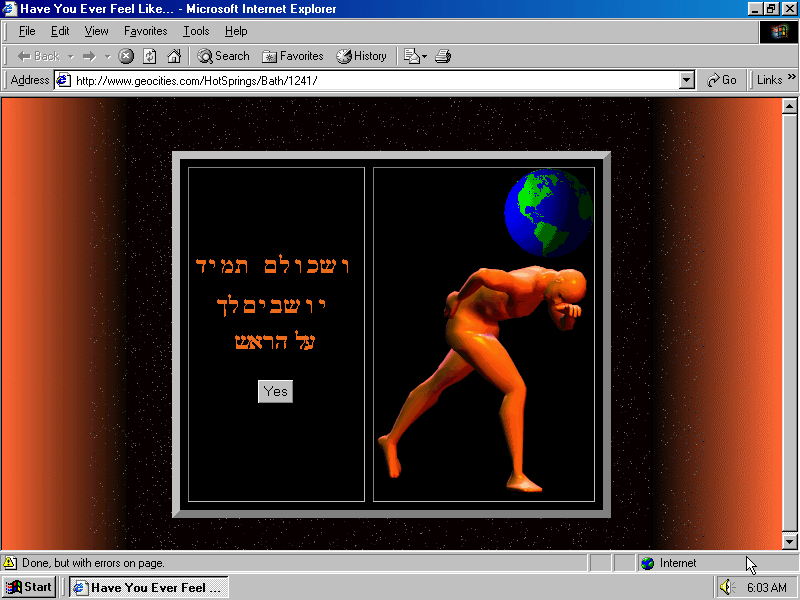Open the Back button history dropdown arrow

(x=71, y=56)
